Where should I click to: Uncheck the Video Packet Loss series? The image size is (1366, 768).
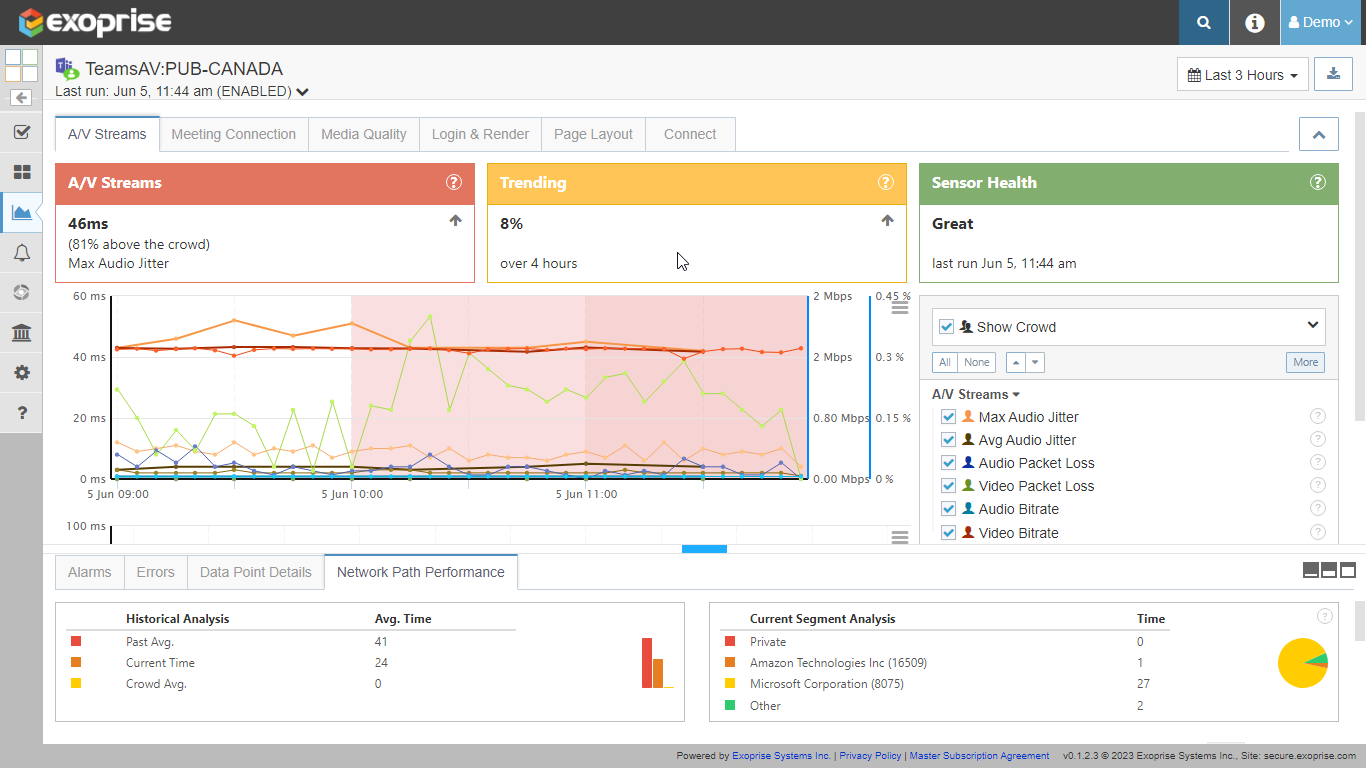coord(949,486)
